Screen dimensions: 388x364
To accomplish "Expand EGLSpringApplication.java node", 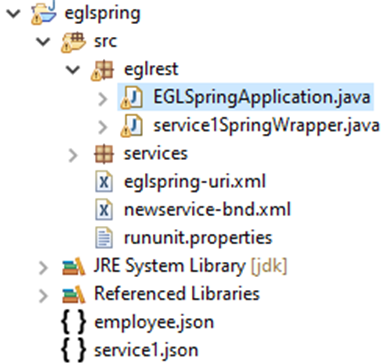I will 103,99.
